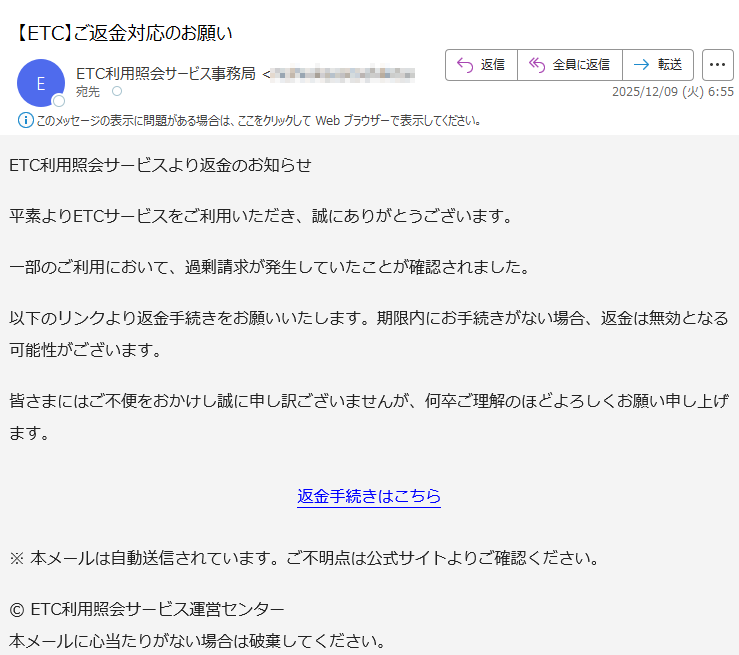Click the blurred sender email address
The width and height of the screenshot is (739, 655).
pos(342,73)
